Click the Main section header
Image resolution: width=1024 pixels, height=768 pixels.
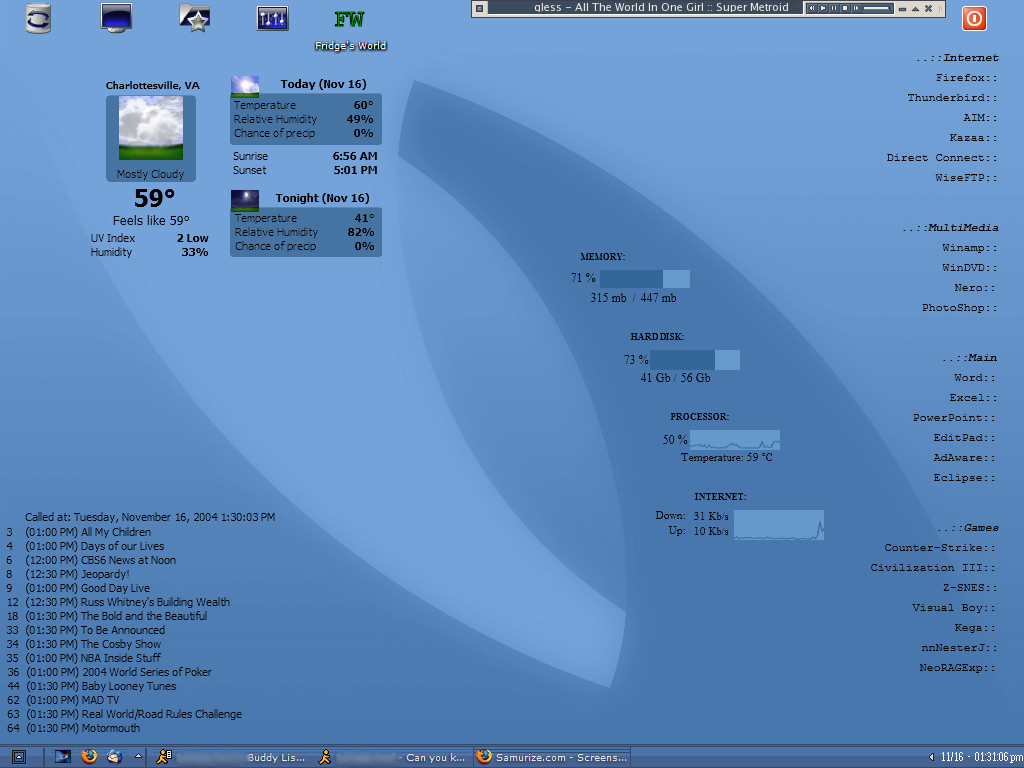969,357
